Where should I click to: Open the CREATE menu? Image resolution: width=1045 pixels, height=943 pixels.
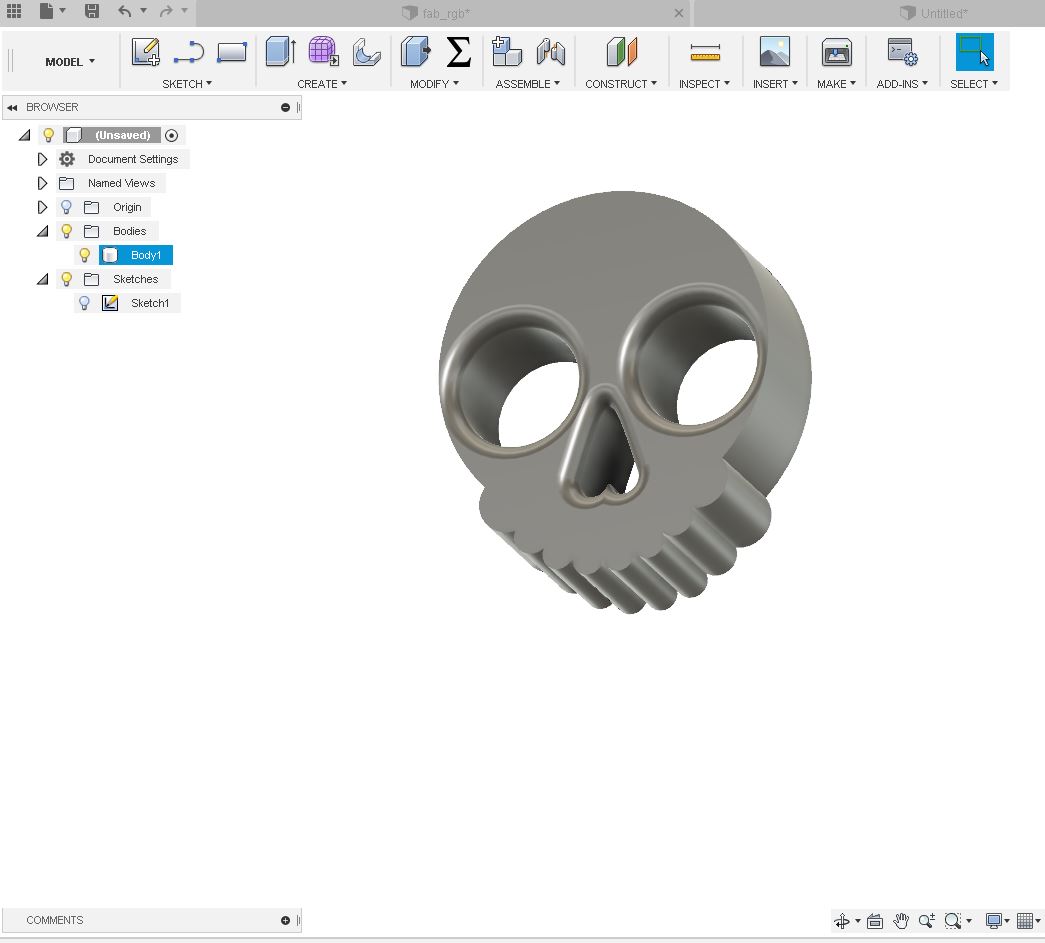[322, 84]
